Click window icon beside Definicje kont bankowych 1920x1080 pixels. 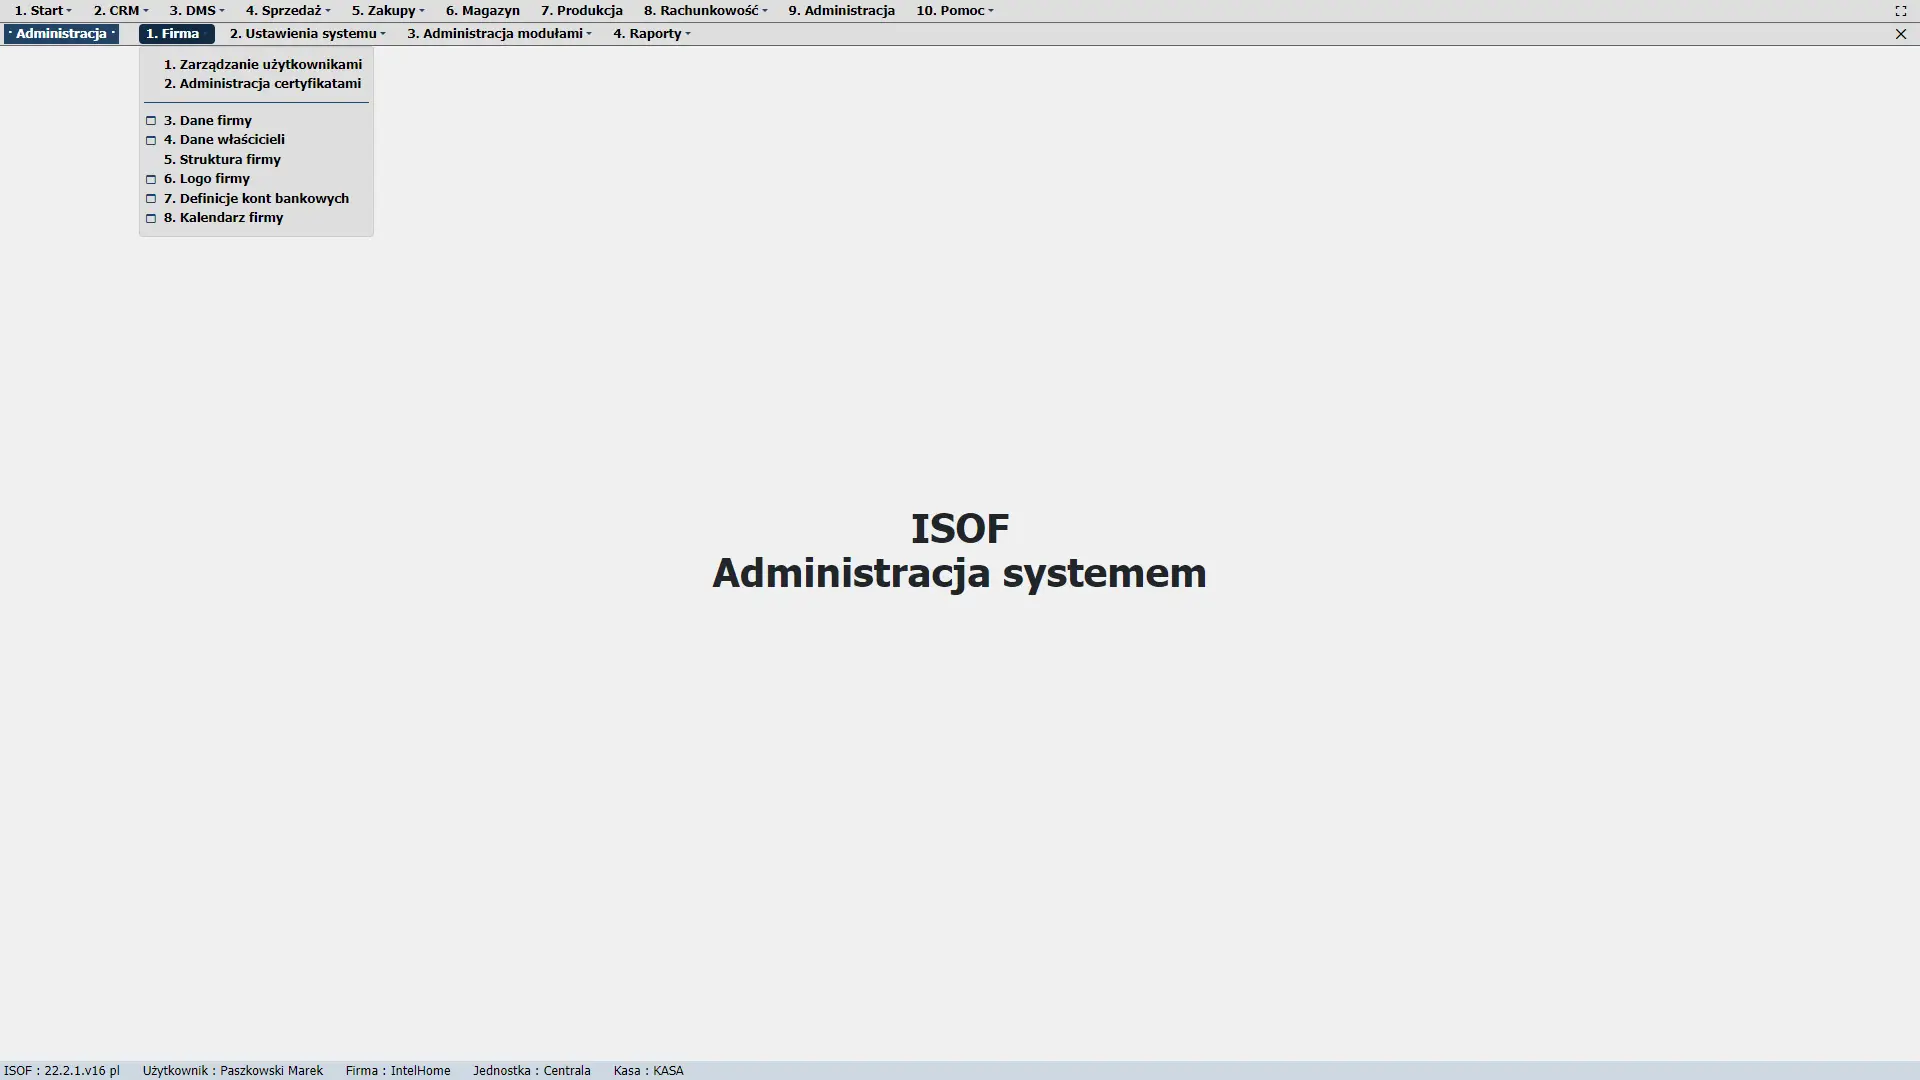(151, 199)
